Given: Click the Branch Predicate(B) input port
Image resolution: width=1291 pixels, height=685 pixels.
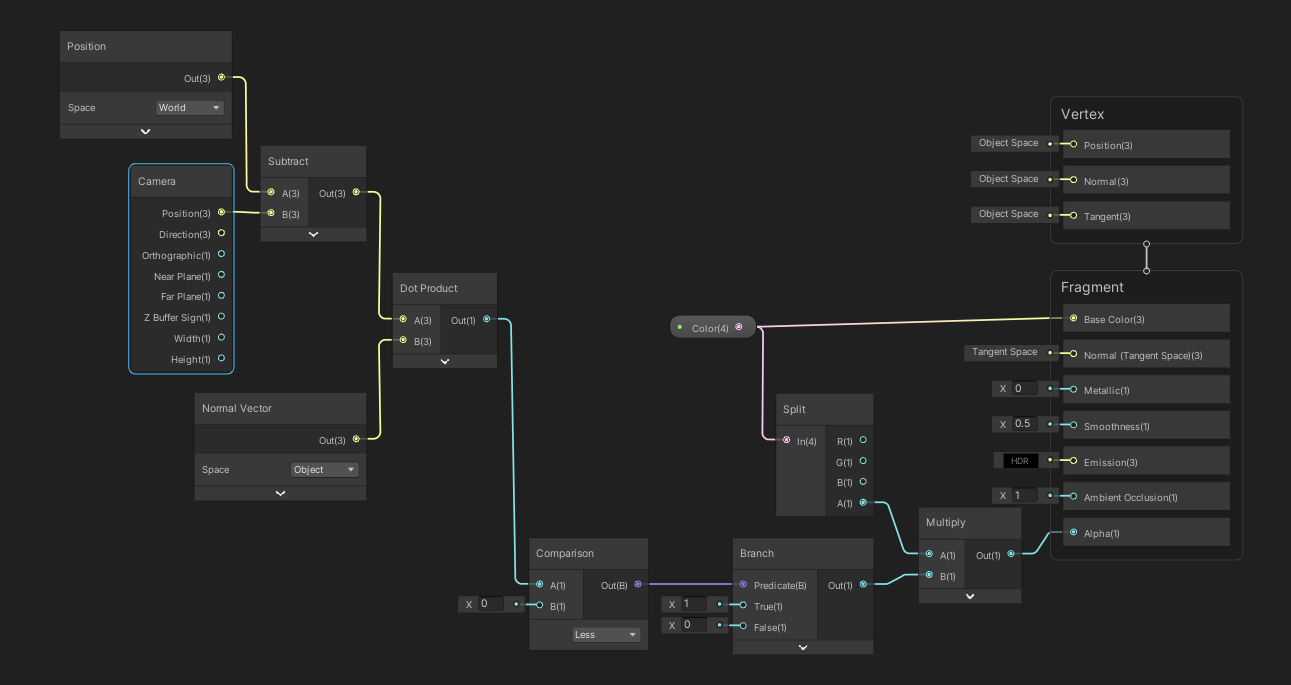Looking at the screenshot, I should click(743, 585).
